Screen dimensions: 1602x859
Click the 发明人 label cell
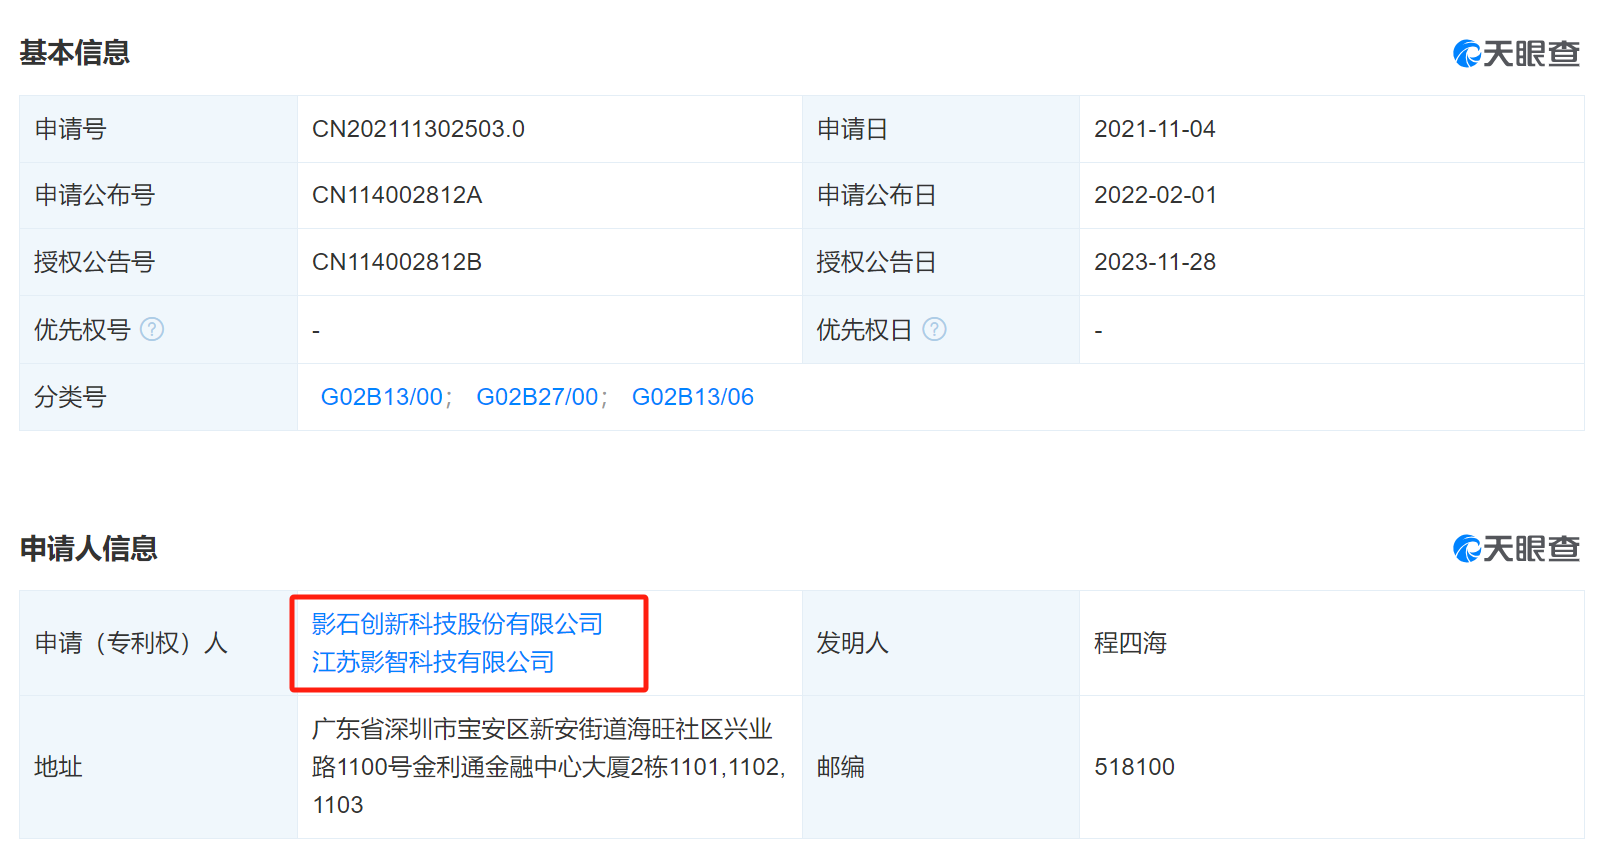click(x=941, y=643)
